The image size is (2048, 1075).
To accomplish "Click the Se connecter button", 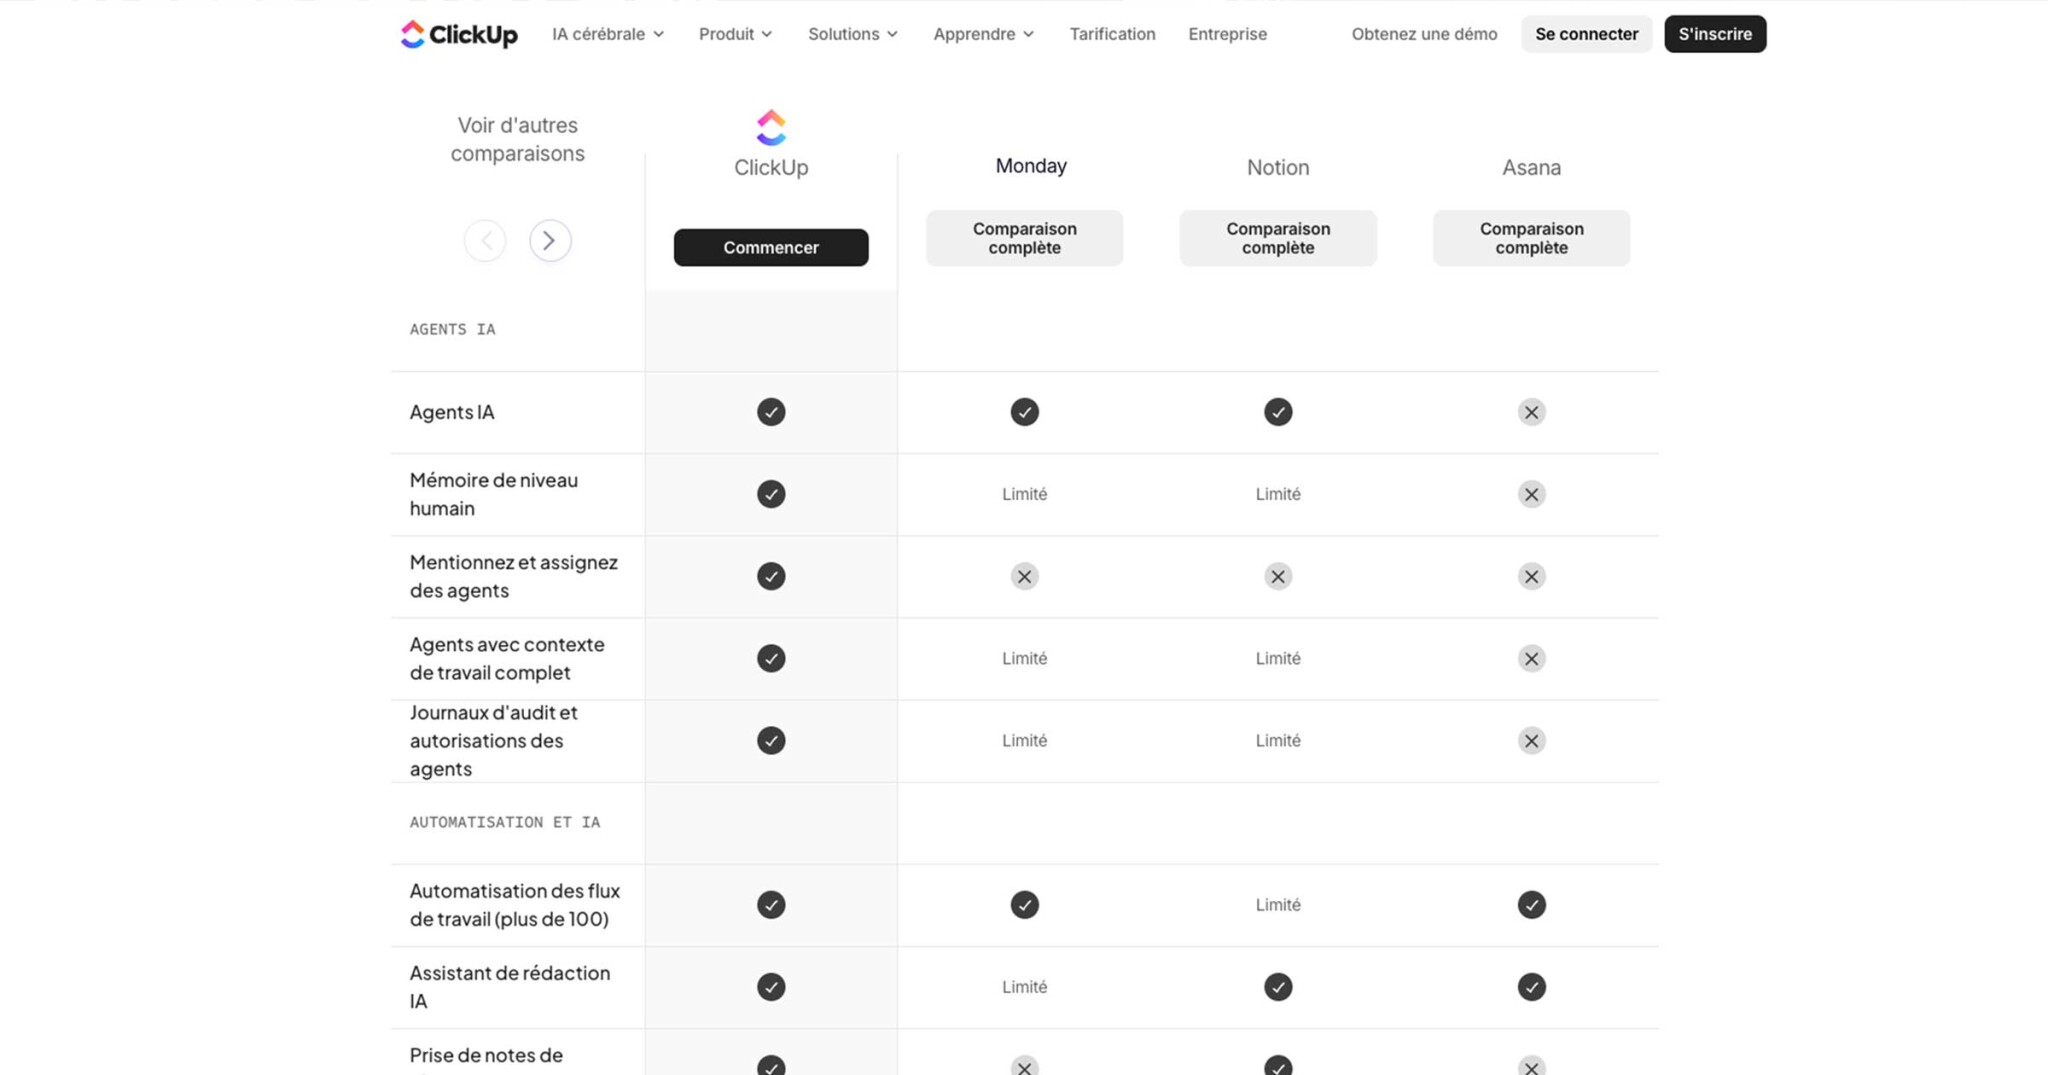I will click(1586, 34).
